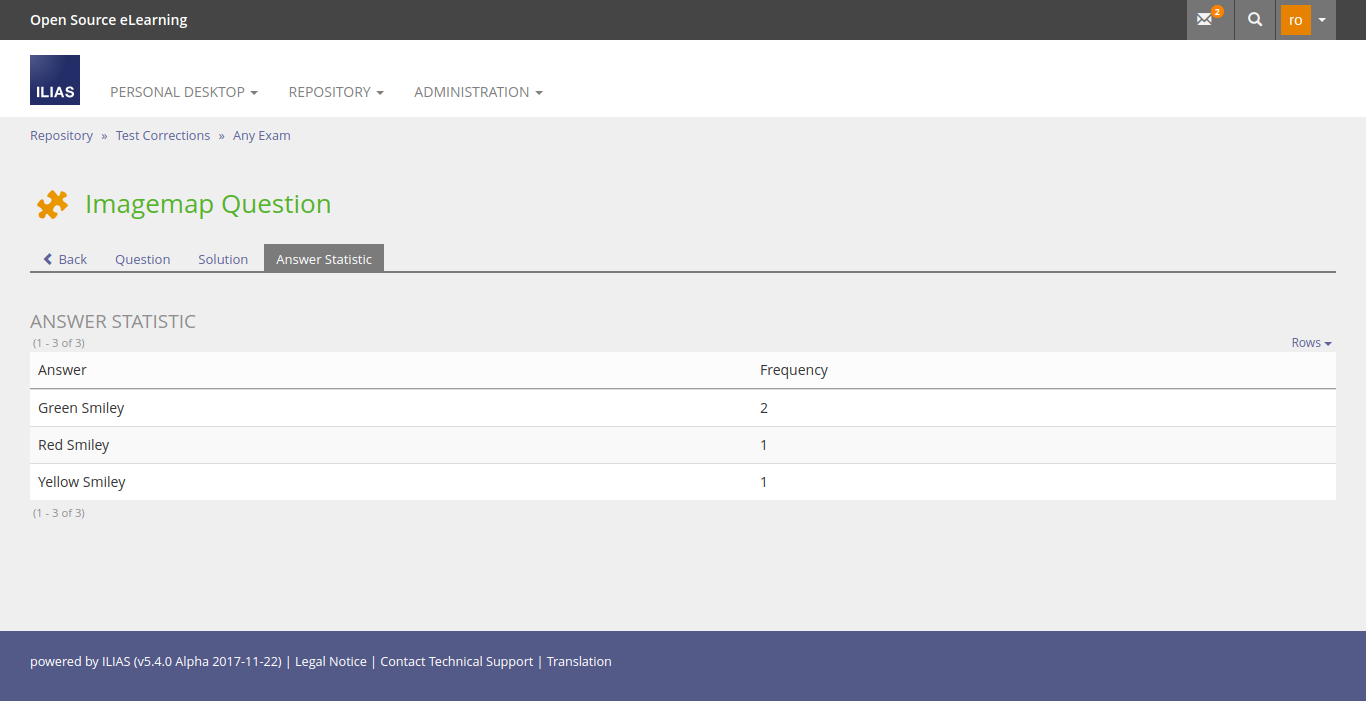Click the ILIAS logo
Viewport: 1366px width, 701px height.
(55, 80)
